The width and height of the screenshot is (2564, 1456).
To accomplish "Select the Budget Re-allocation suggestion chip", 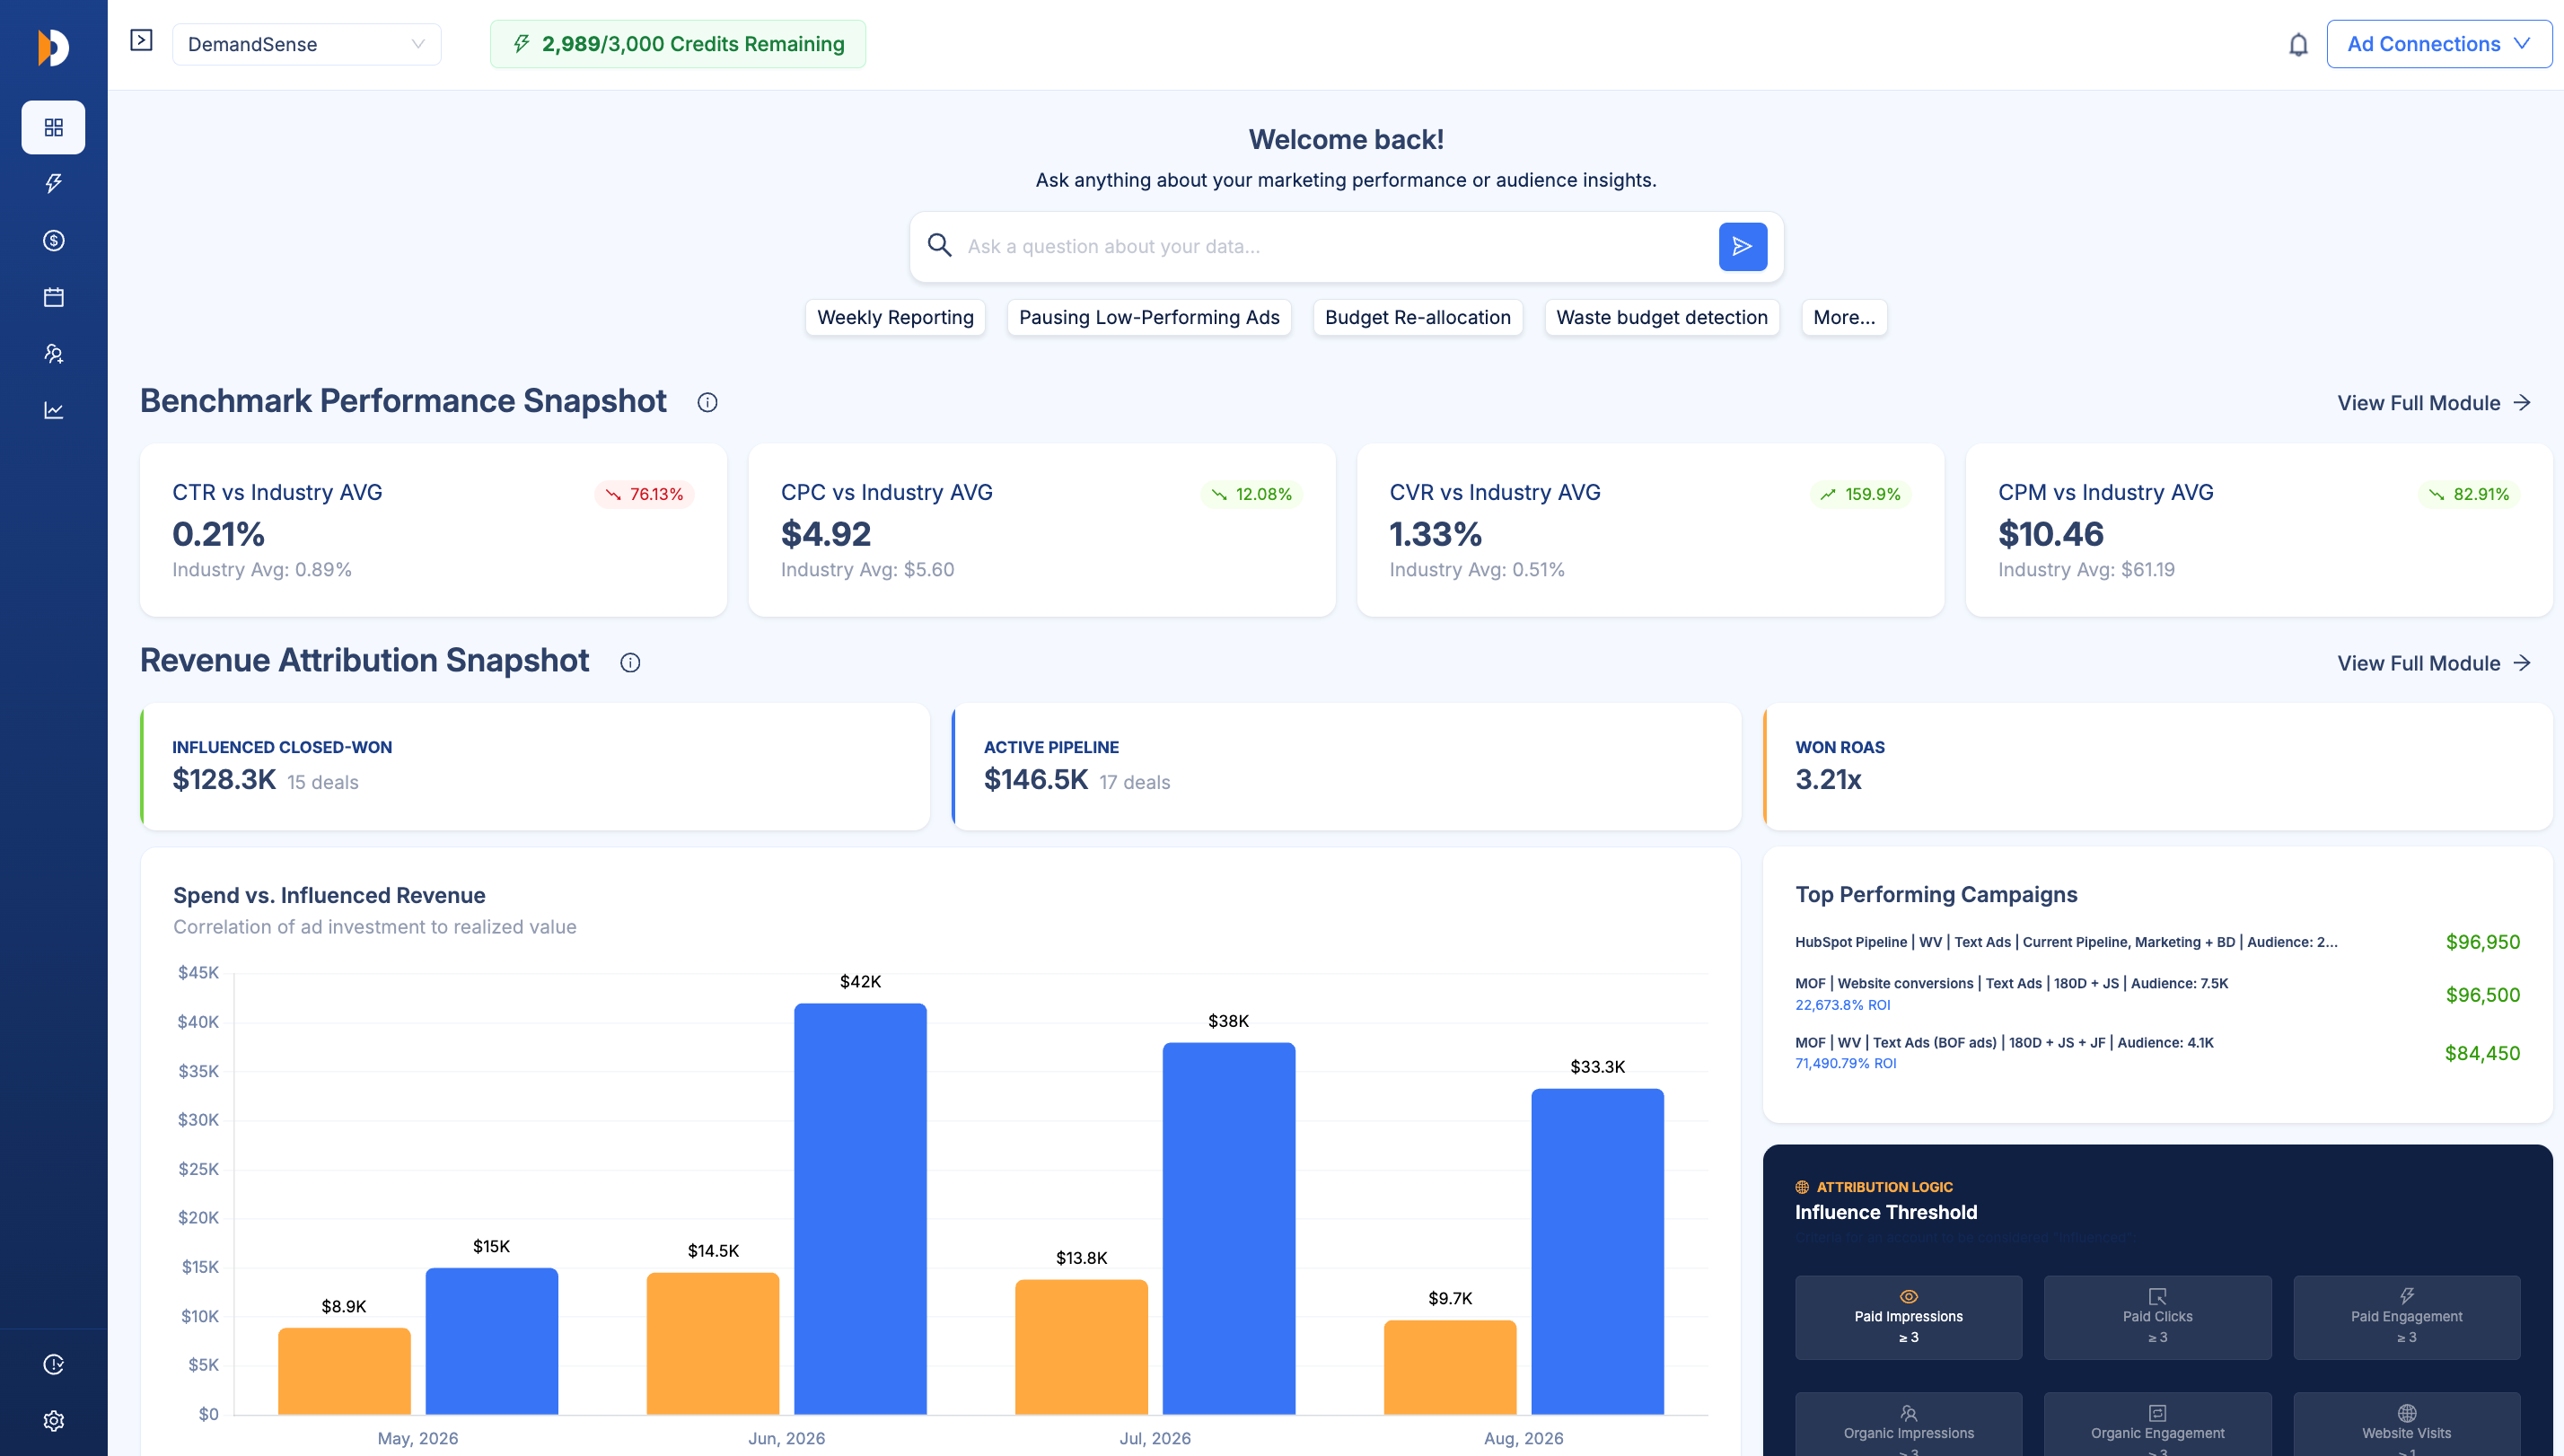I will (x=1417, y=317).
